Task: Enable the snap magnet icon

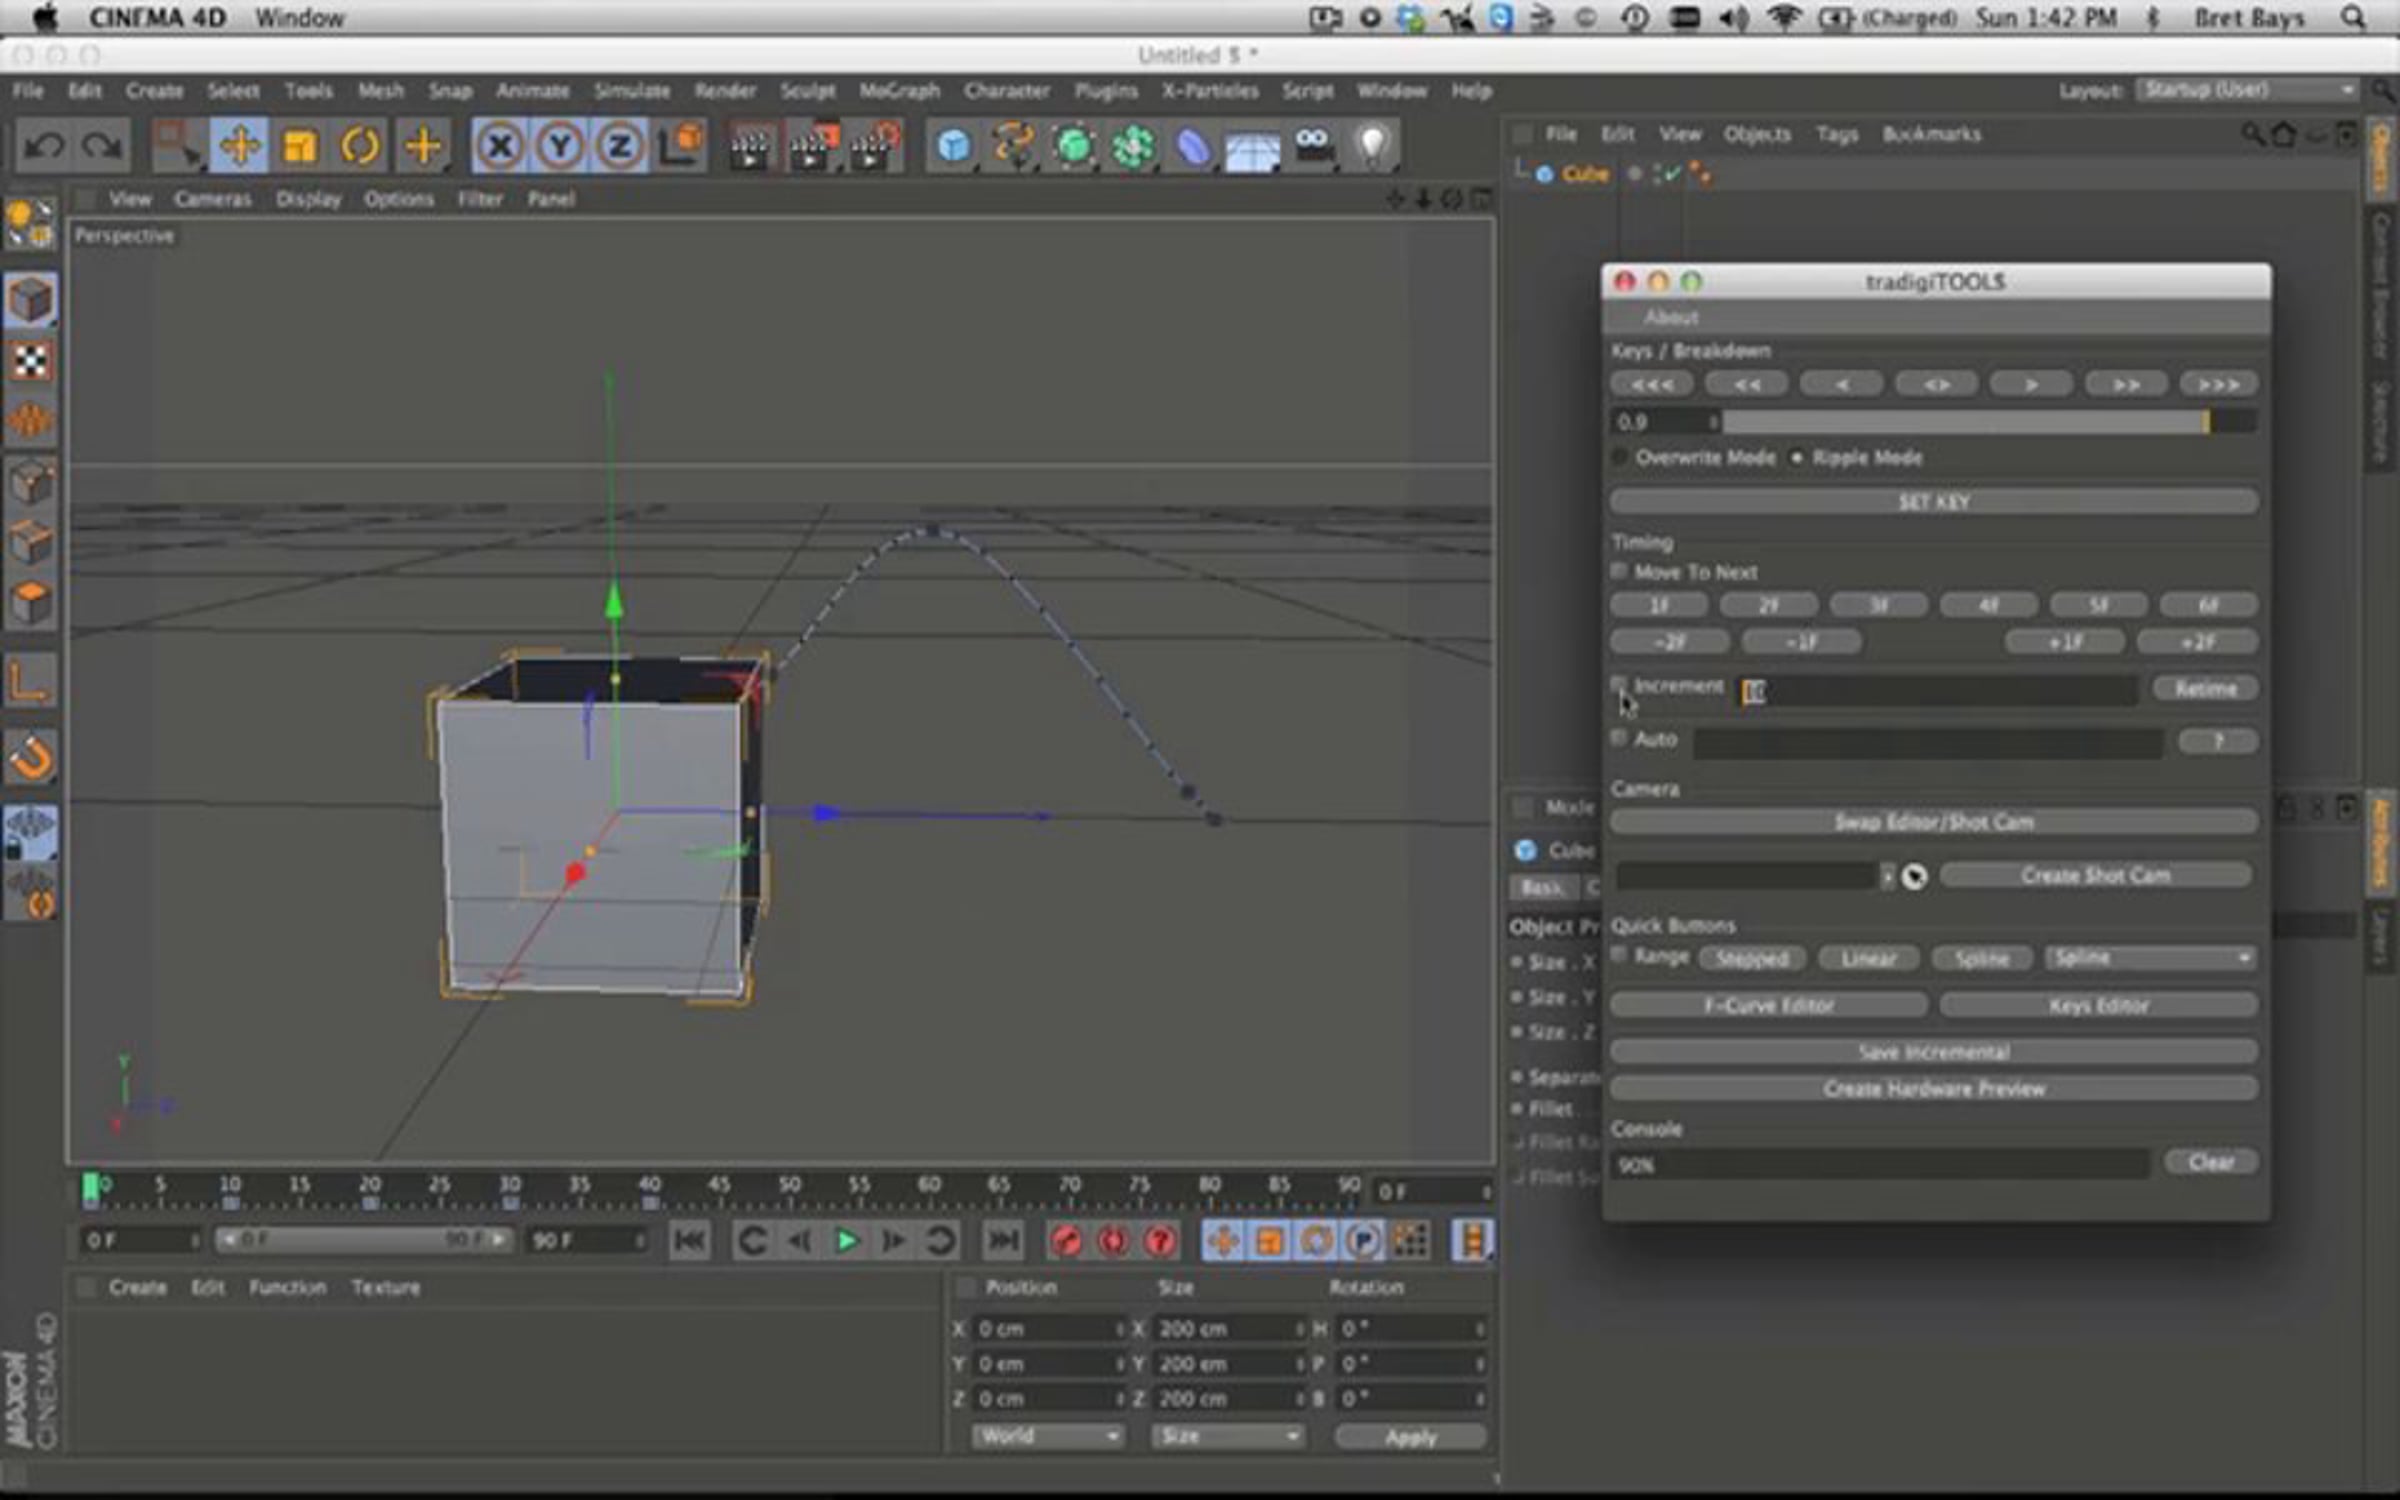Action: coord(31,758)
